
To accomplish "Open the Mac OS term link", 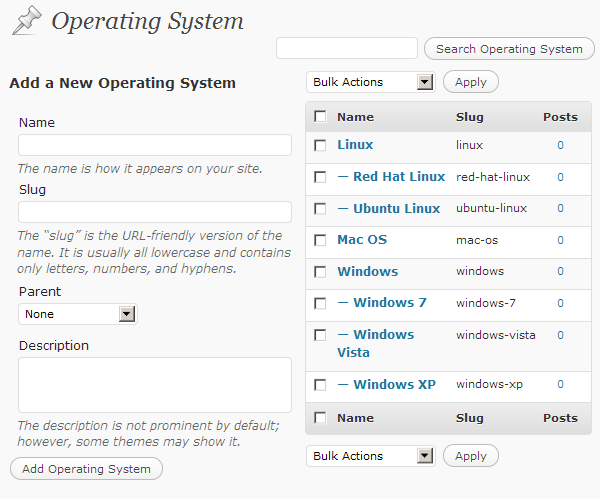I will pos(362,240).
